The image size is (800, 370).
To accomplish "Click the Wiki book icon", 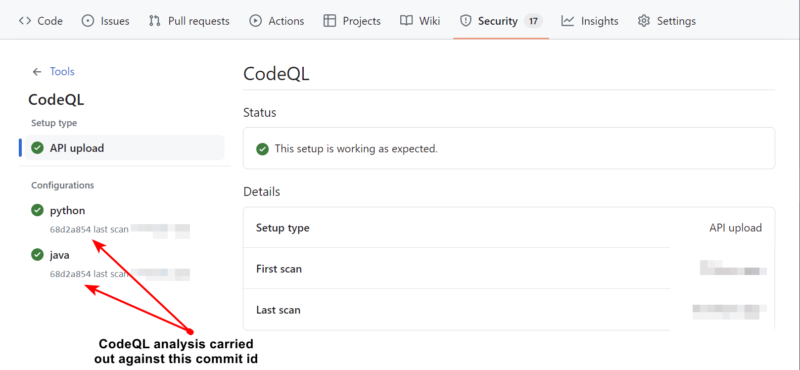I will [x=406, y=21].
